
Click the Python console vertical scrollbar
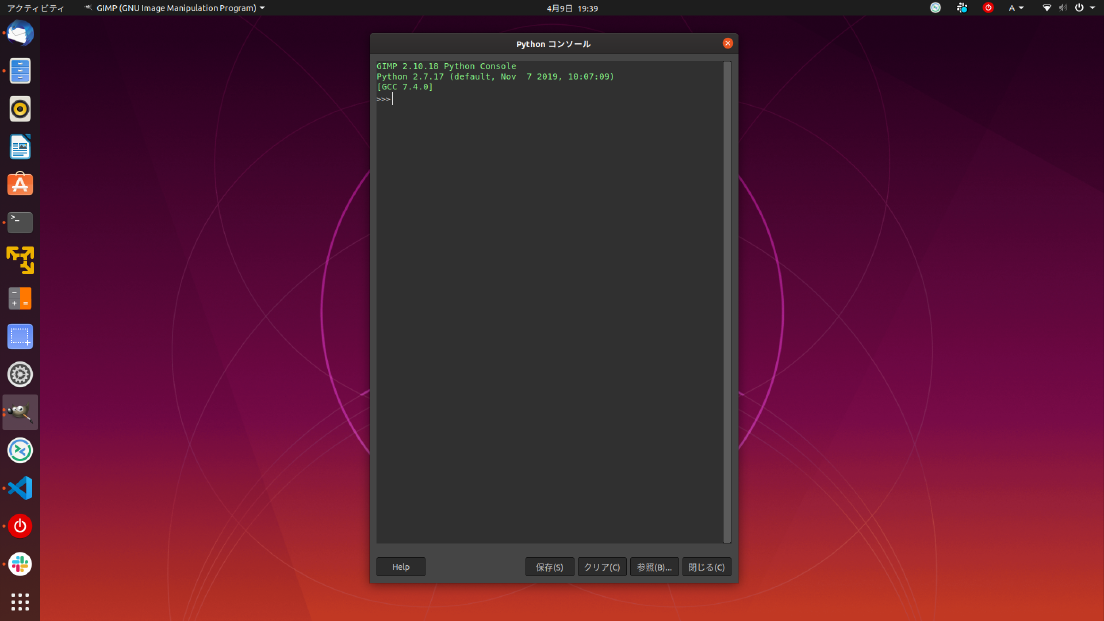[727, 302]
